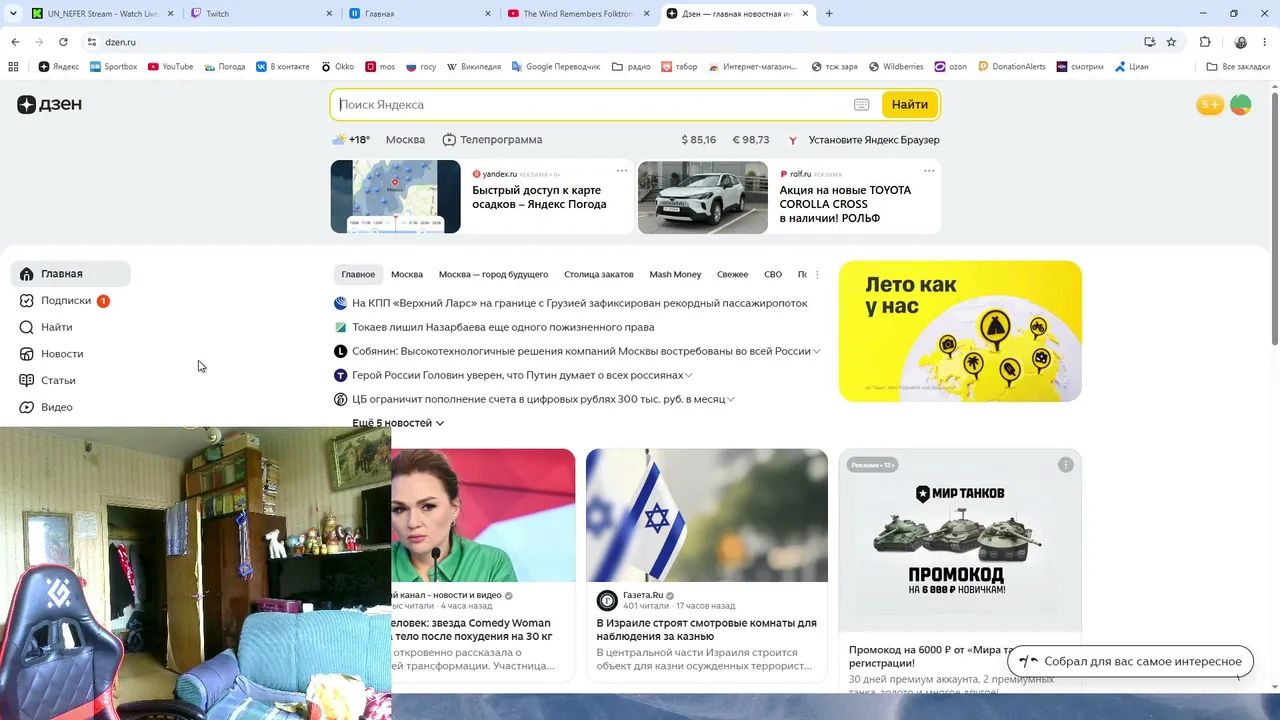Open the three-dot menu on yandex.ru ad
The width and height of the screenshot is (1280, 720).
[x=622, y=171]
